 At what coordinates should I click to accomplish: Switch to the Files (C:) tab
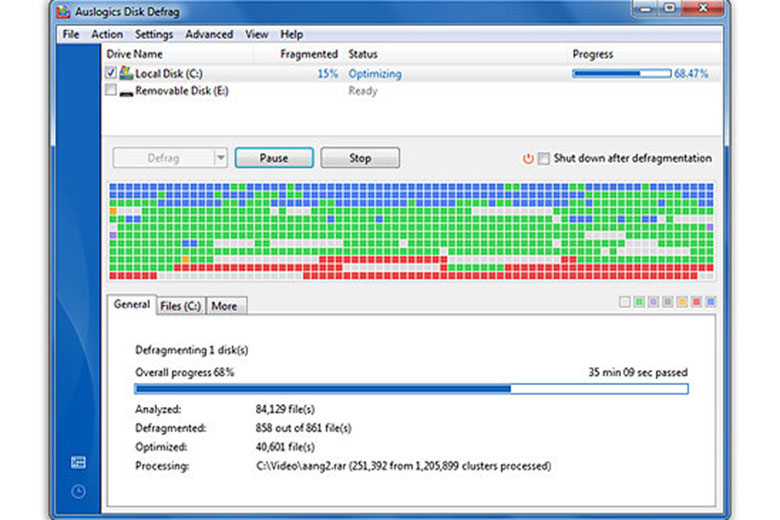(x=180, y=306)
